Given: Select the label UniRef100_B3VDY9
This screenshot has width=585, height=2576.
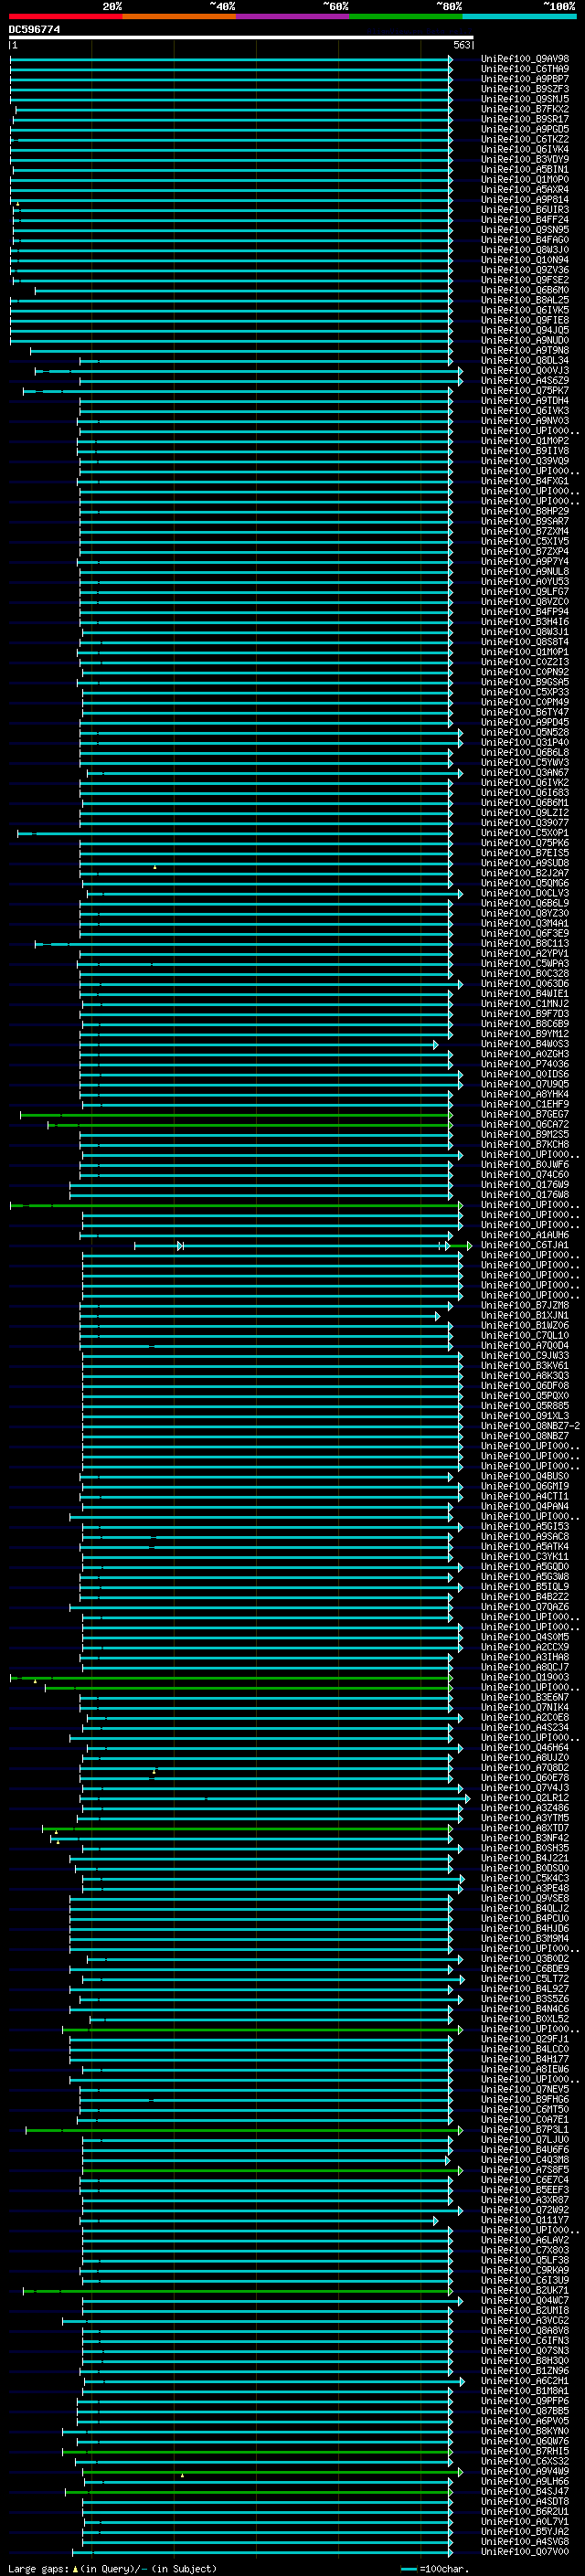Looking at the screenshot, I should pyautogui.click(x=525, y=159).
